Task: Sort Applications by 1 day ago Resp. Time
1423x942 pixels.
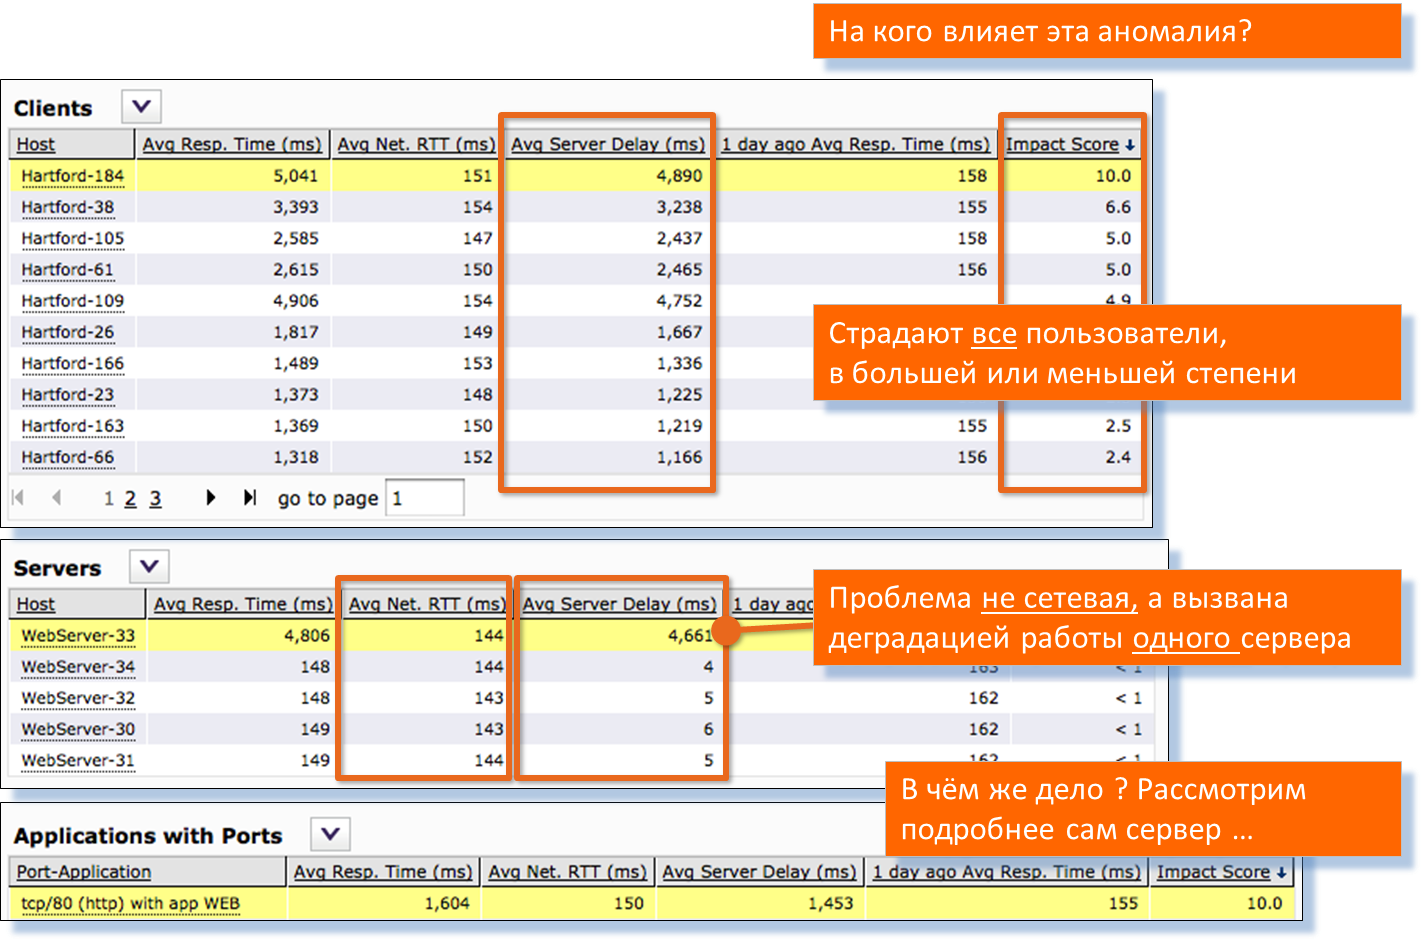Action: click(1006, 872)
